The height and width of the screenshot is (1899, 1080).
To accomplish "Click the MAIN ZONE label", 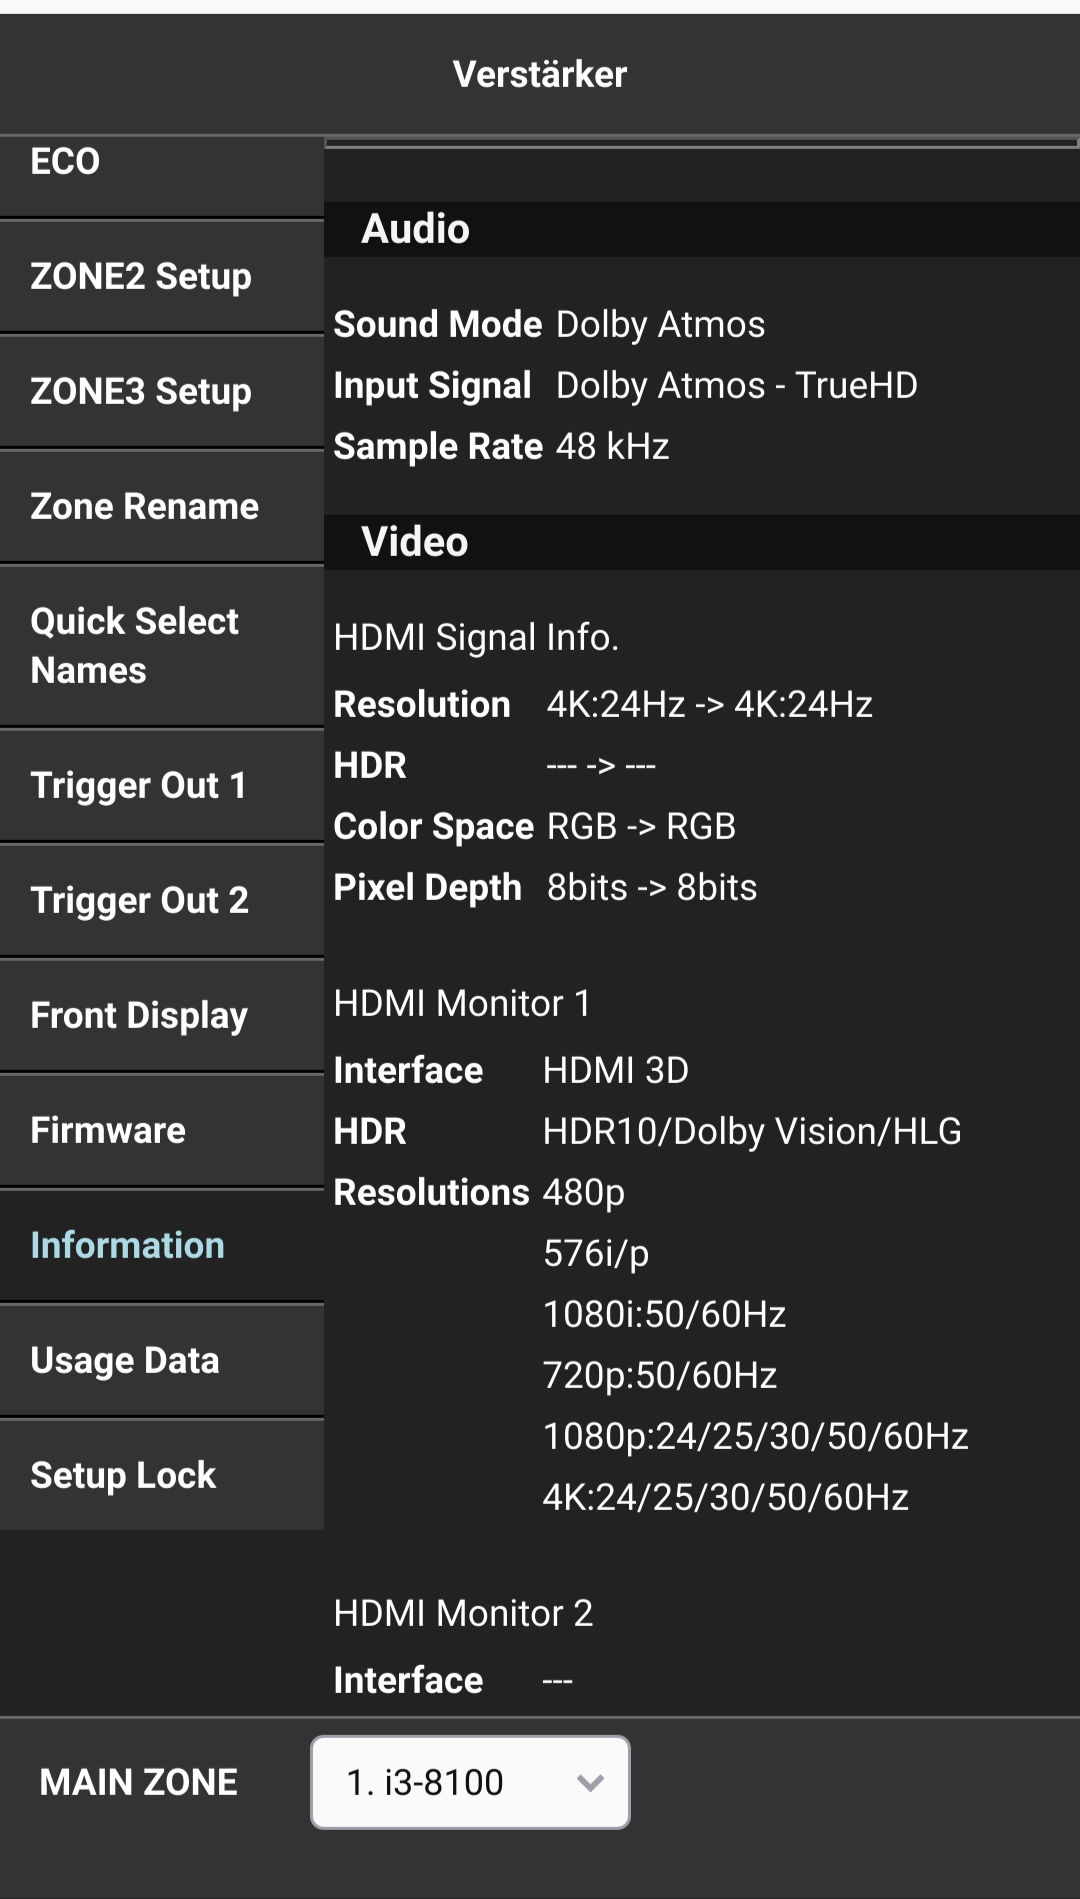I will 139,1782.
